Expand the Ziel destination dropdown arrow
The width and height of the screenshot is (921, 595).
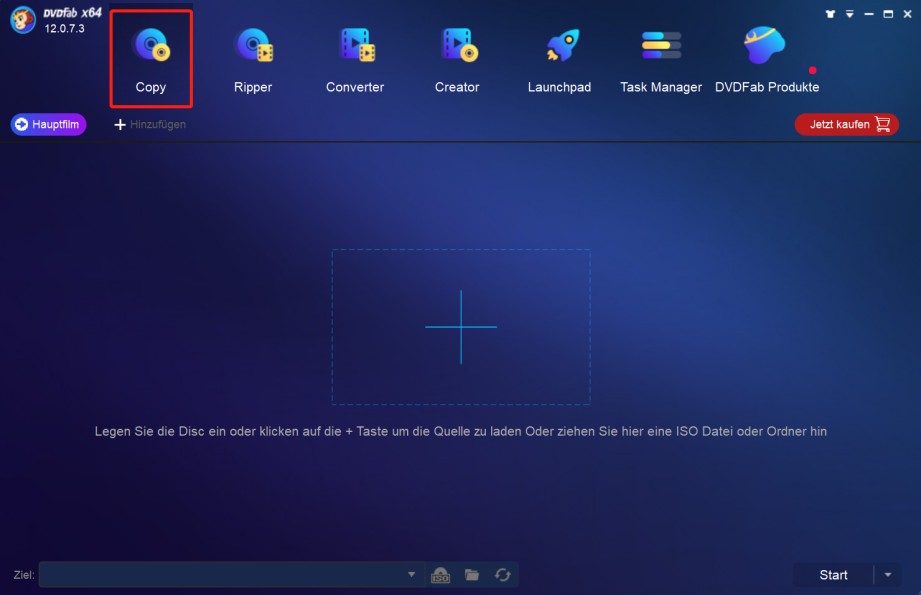[411, 574]
